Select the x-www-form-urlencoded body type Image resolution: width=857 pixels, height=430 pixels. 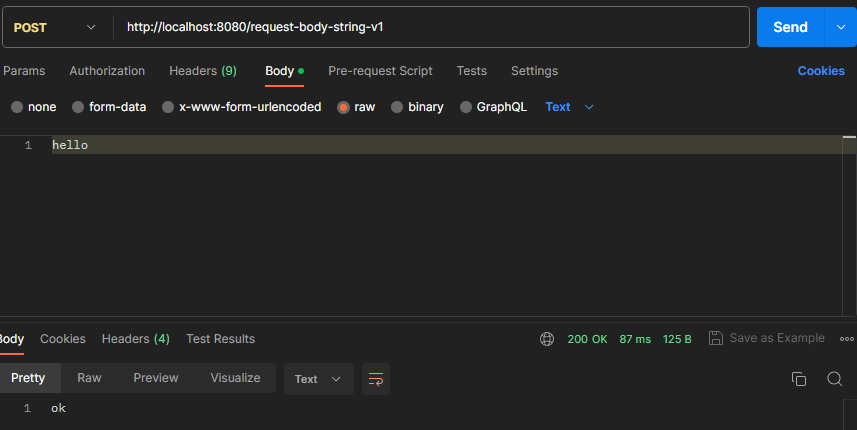(x=168, y=107)
